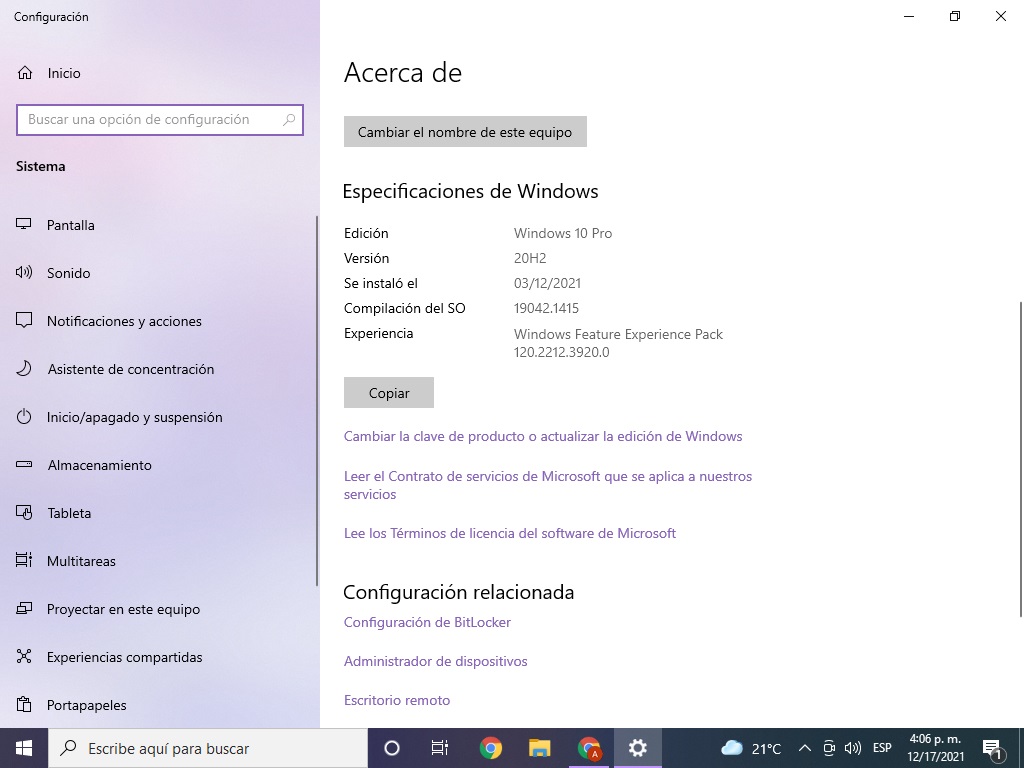Select Tableta in the sidebar
This screenshot has height=768, width=1024.
(x=69, y=513)
